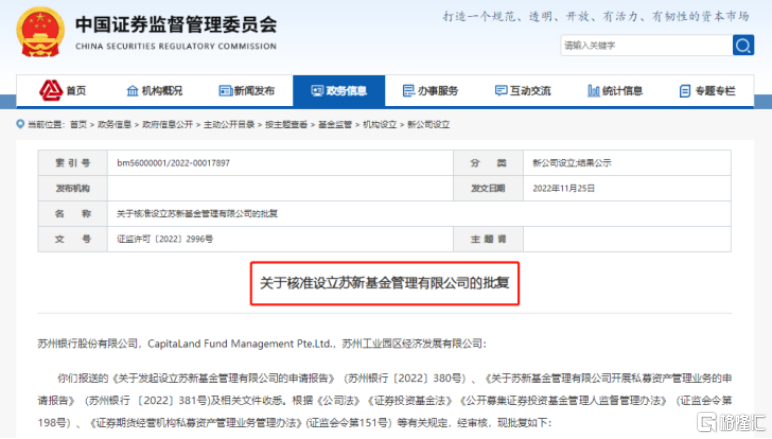
Task: Select the 政务信息 navigation tab
Action: coord(339,91)
